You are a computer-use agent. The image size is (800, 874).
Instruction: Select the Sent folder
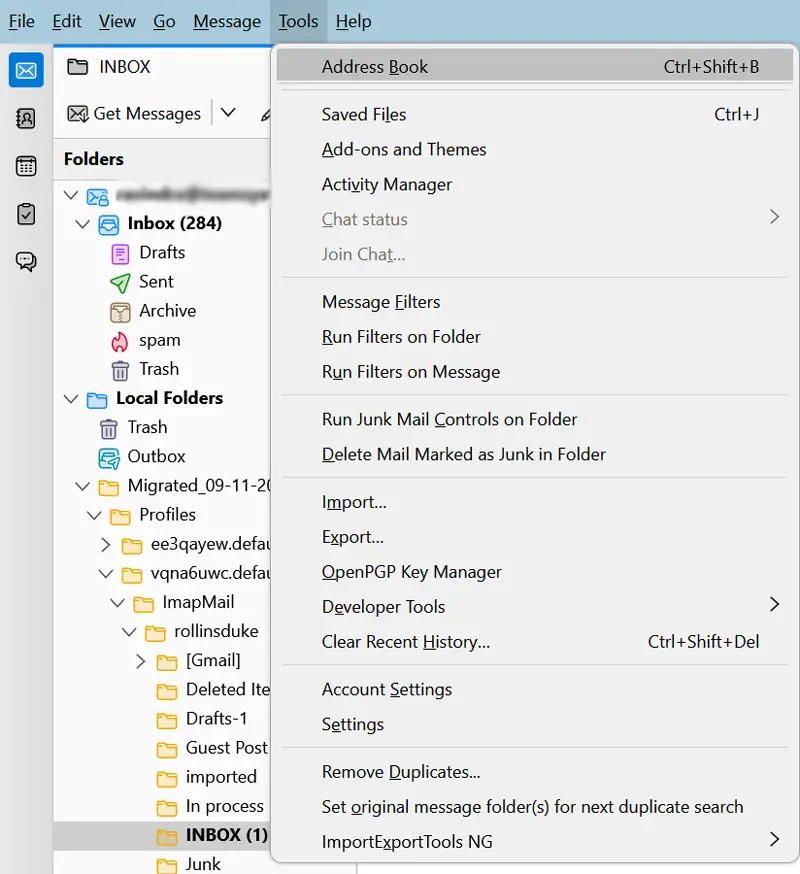click(156, 282)
